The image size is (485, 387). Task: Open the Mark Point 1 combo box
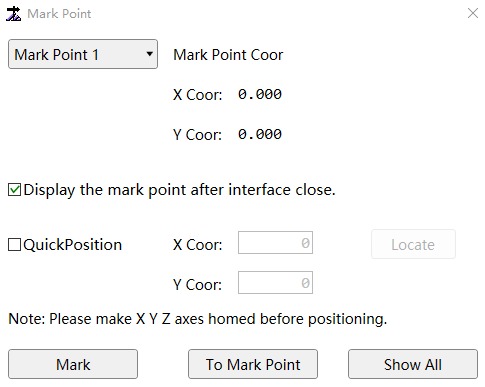(x=83, y=54)
